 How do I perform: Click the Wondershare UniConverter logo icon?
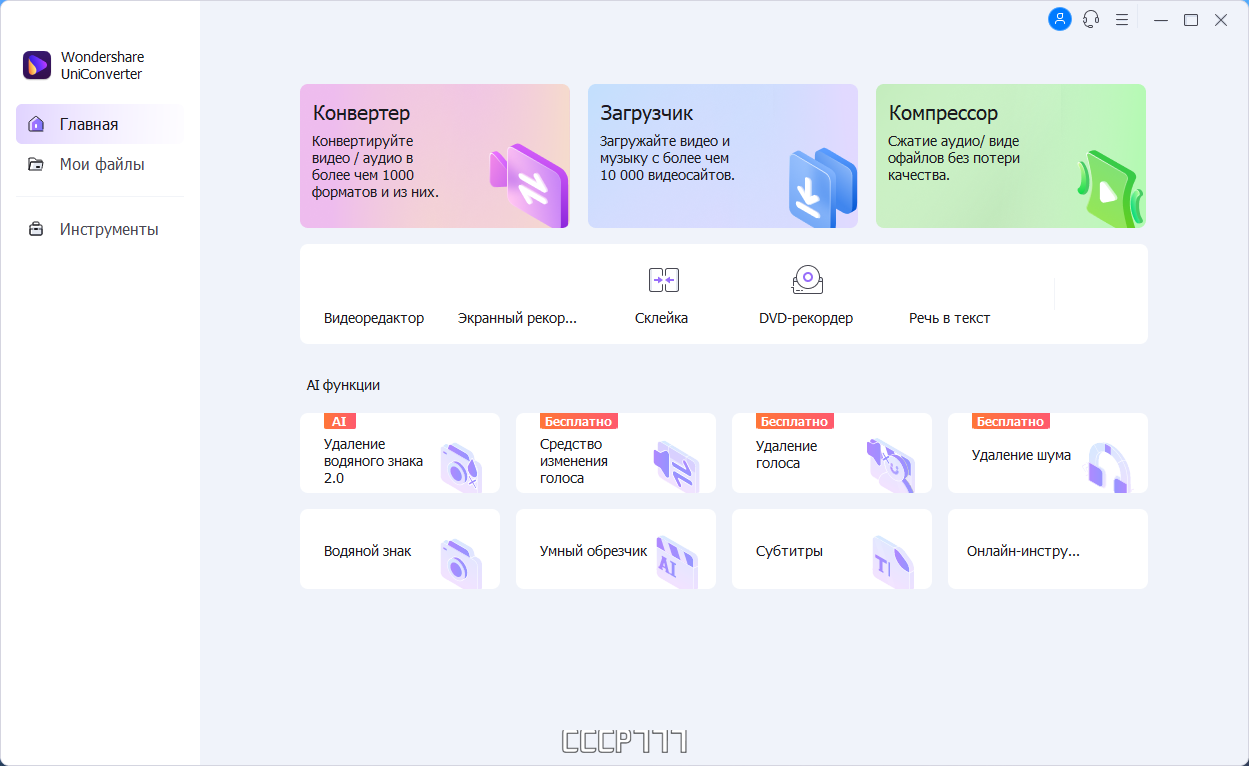[x=37, y=66]
